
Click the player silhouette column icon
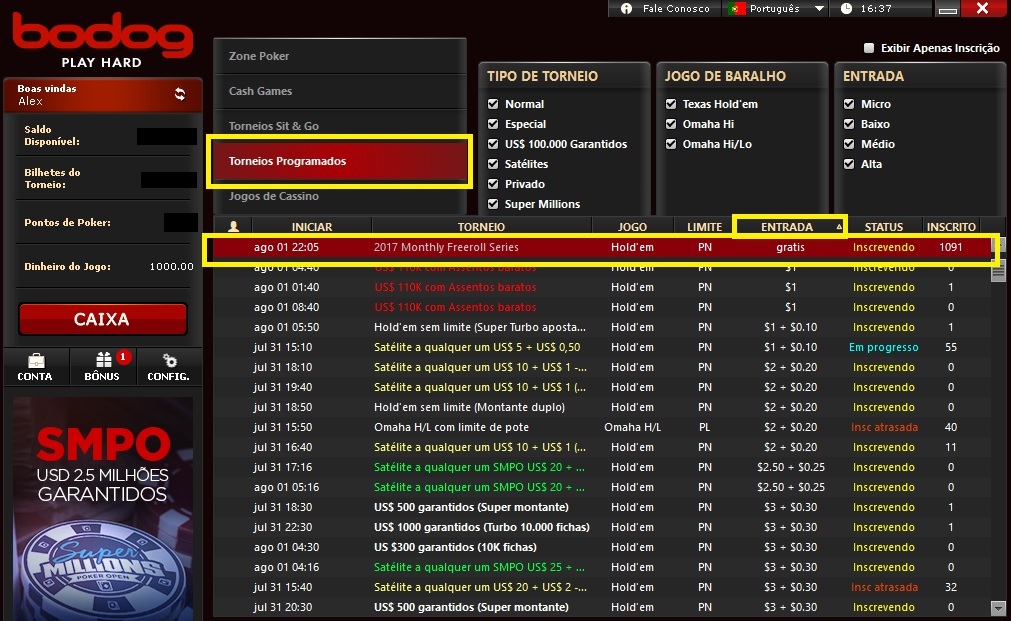233,226
